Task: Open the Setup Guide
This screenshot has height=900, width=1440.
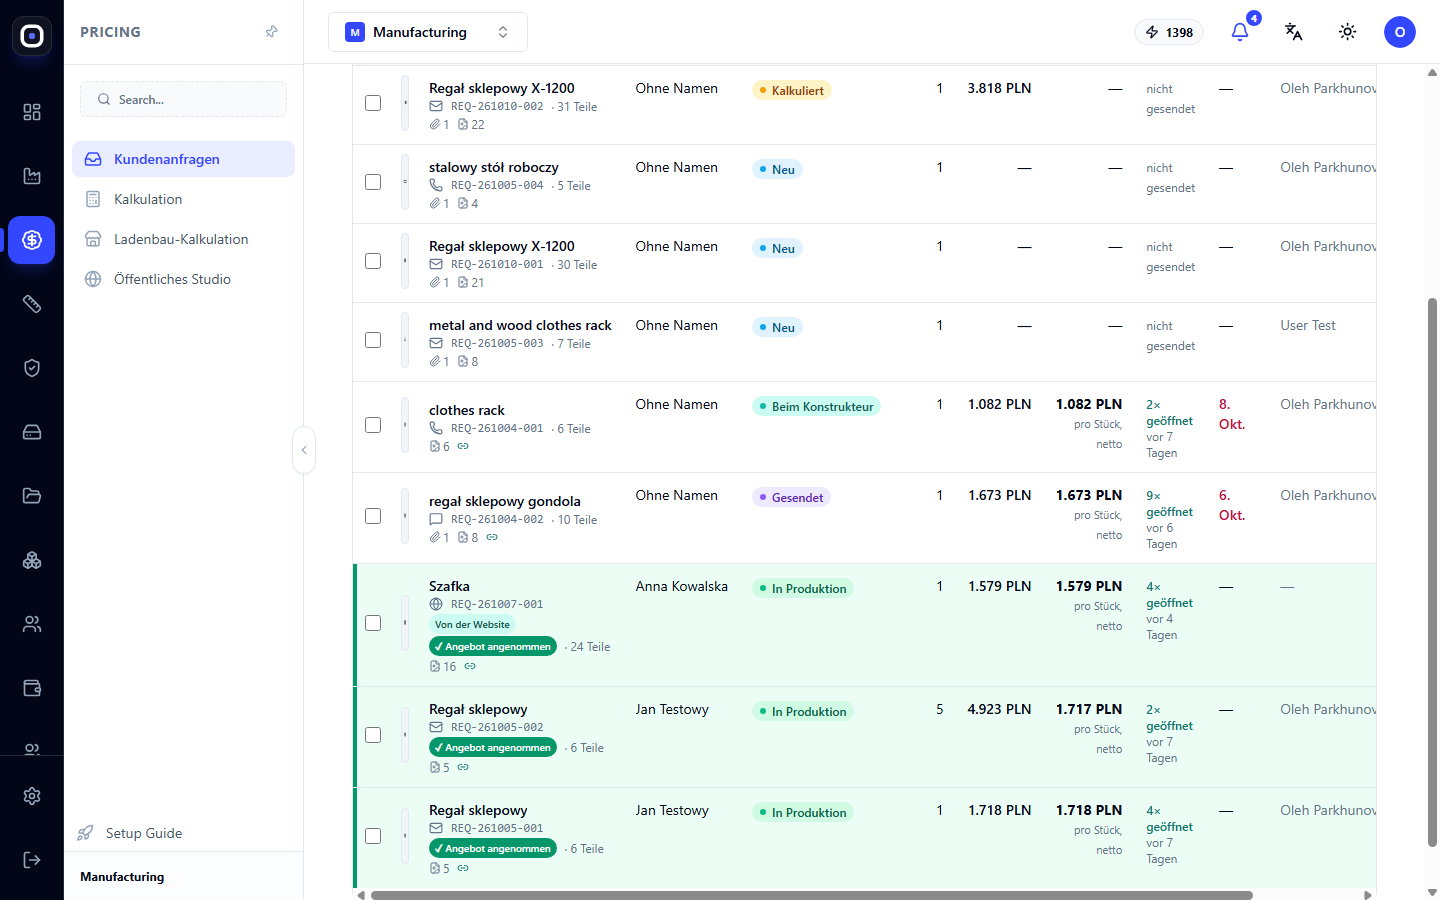Action: [143, 833]
